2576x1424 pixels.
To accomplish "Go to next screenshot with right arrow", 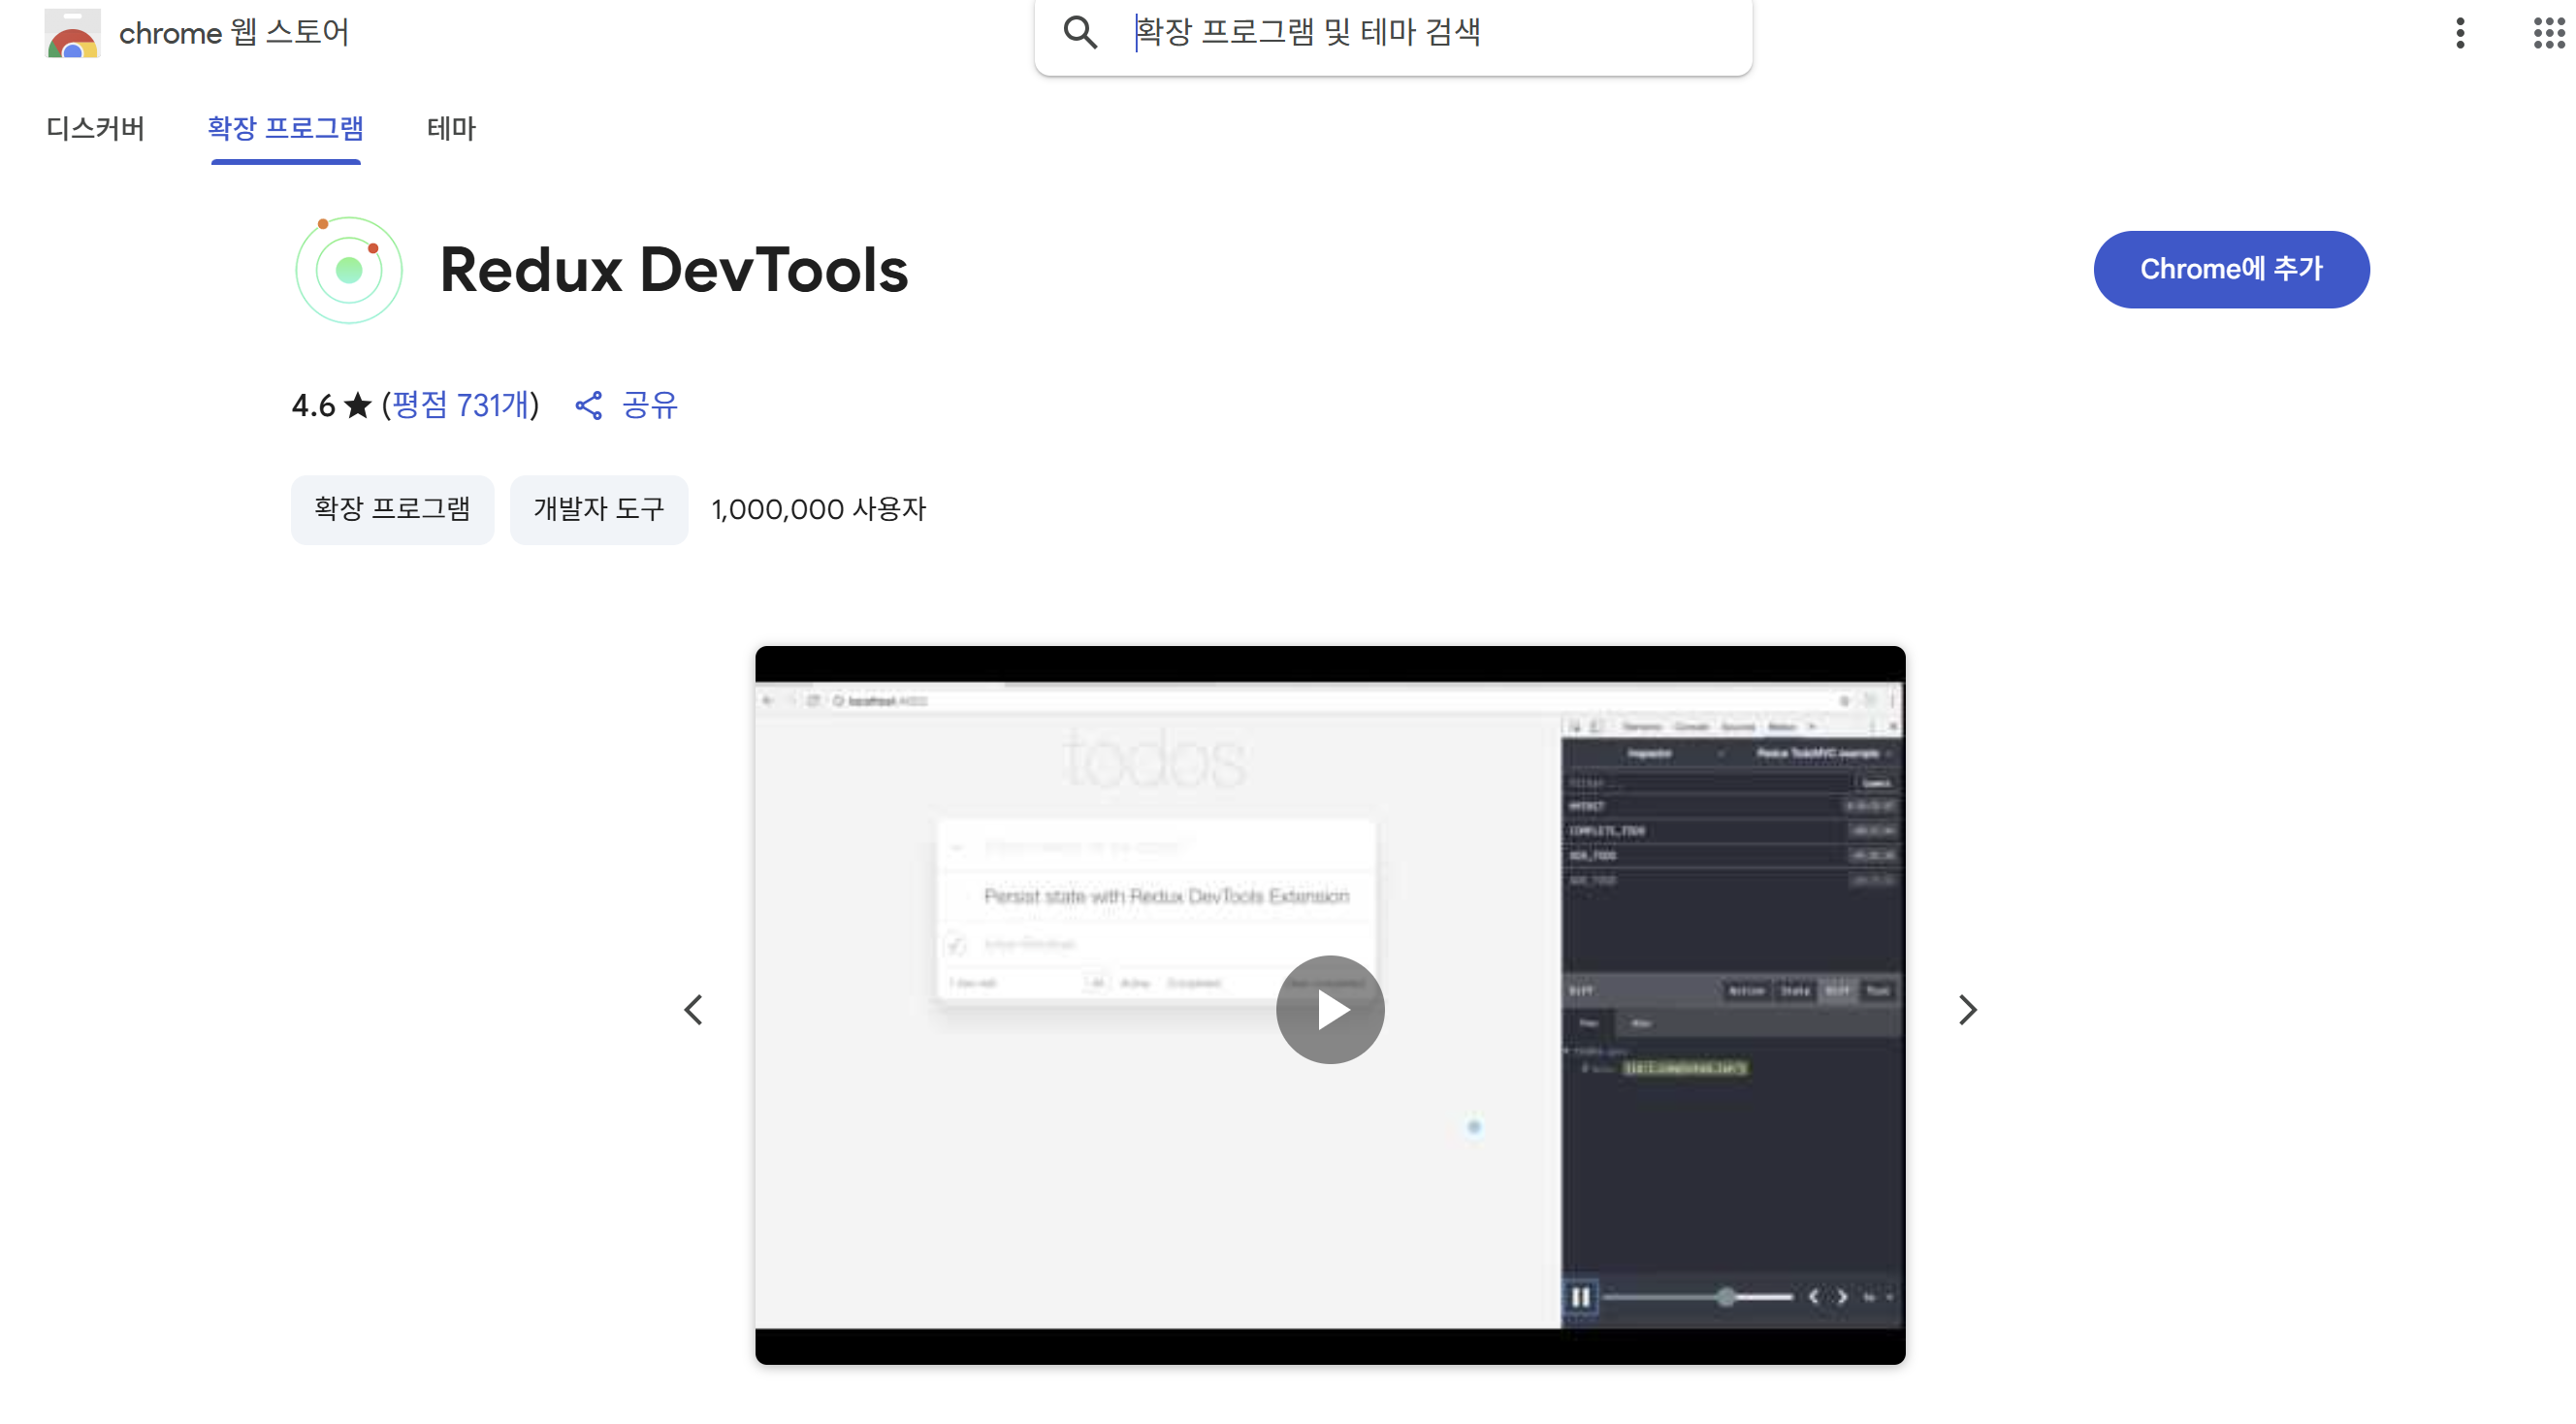I will 1967,1010.
